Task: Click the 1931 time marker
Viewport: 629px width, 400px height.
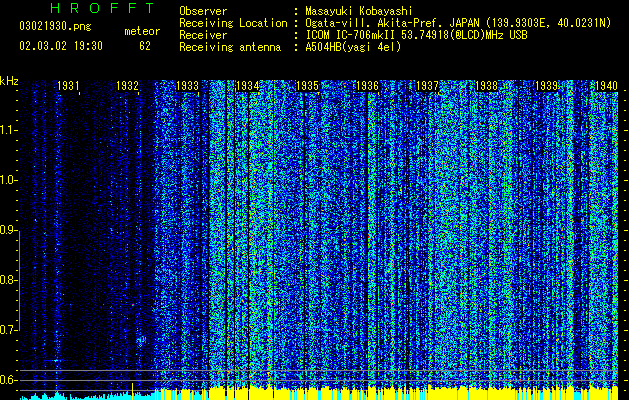Action: point(68,85)
